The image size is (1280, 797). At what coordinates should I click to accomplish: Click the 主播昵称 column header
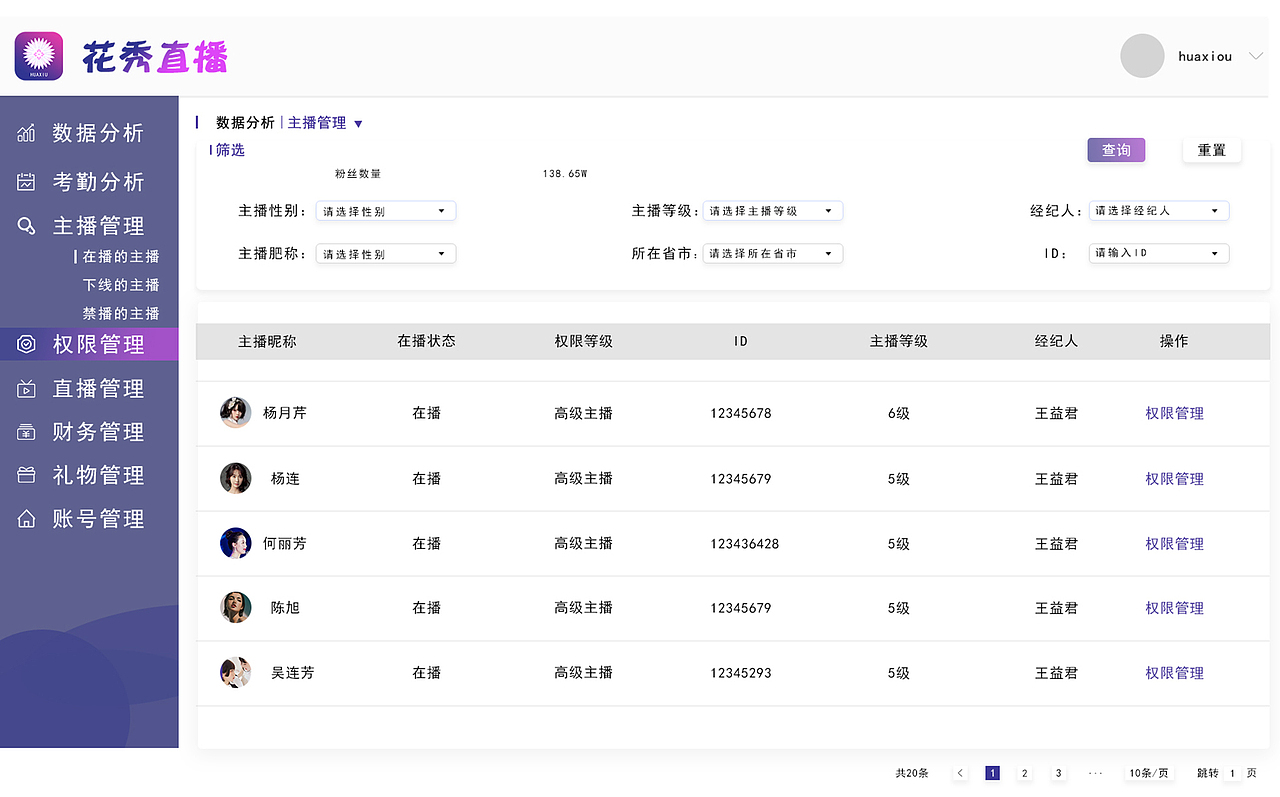267,341
